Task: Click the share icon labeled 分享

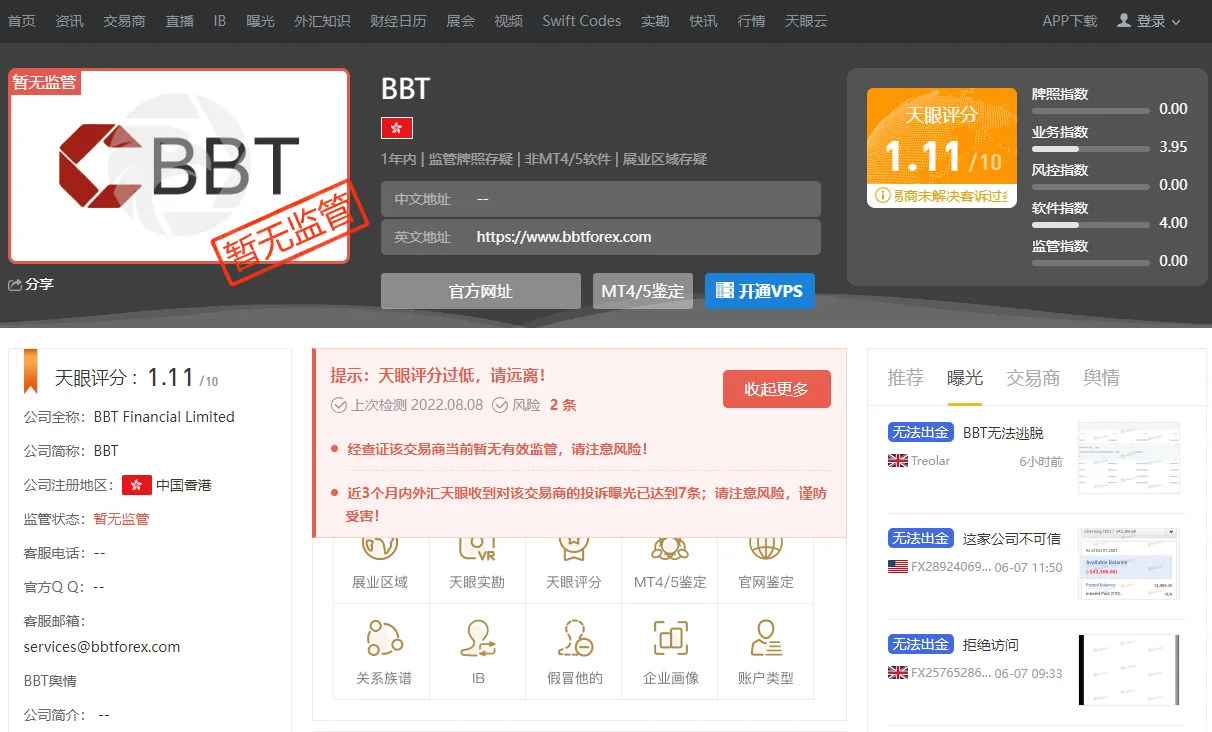Action: pyautogui.click(x=15, y=285)
